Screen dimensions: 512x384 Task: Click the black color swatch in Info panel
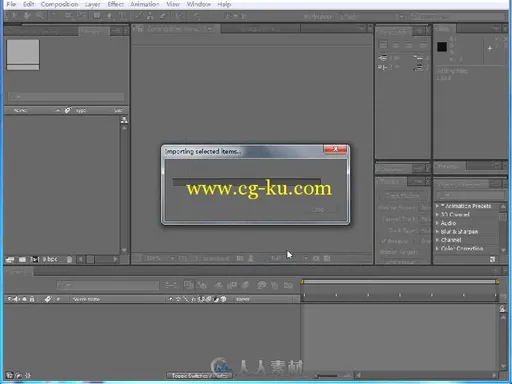coord(442,47)
